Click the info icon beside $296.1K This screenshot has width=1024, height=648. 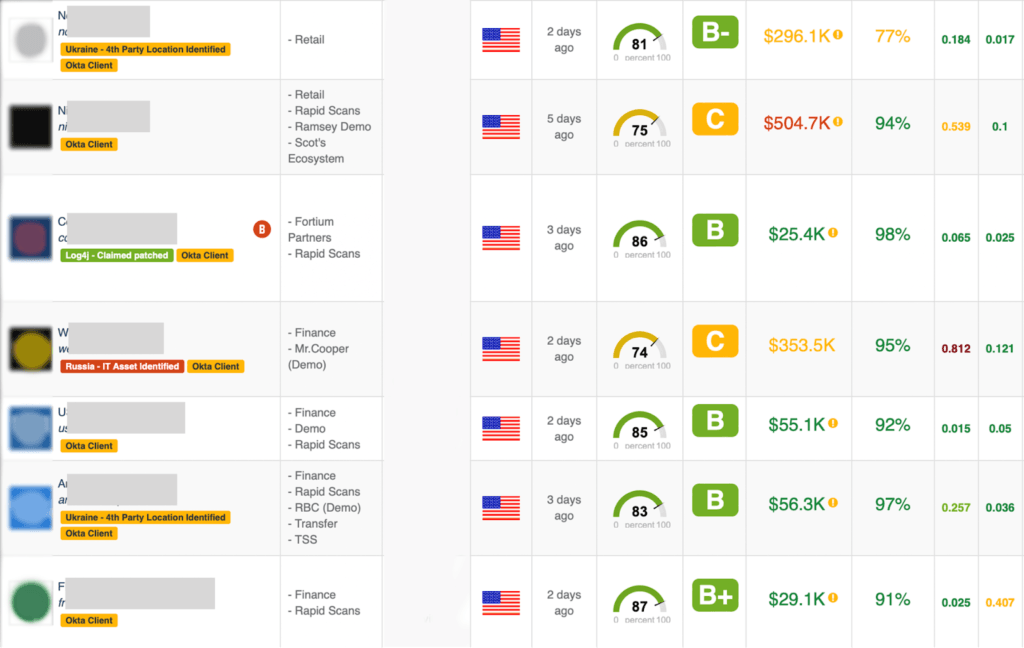point(838,35)
